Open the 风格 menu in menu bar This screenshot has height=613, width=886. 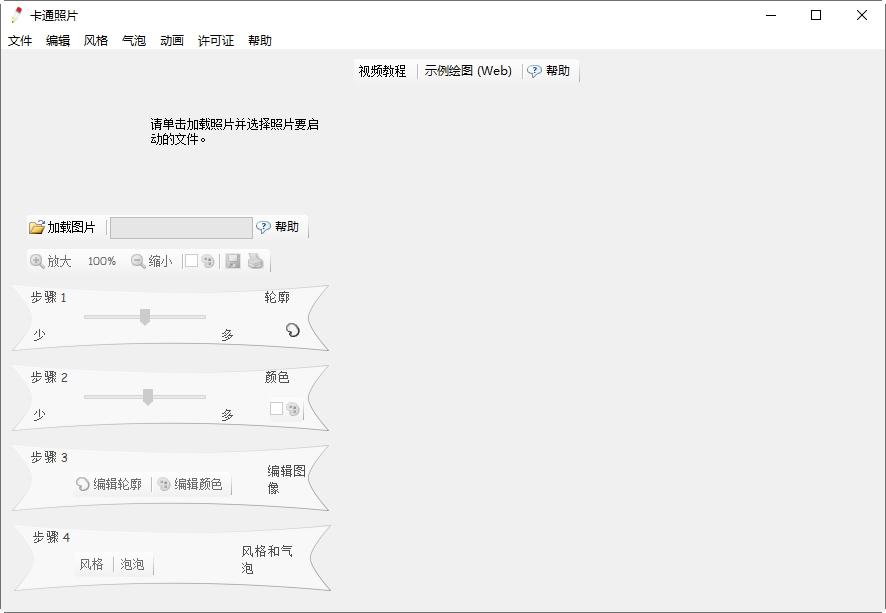95,41
